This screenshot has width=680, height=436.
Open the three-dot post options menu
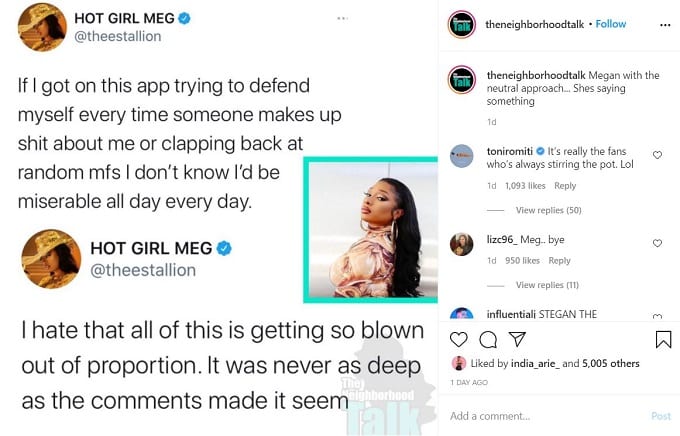coord(665,25)
